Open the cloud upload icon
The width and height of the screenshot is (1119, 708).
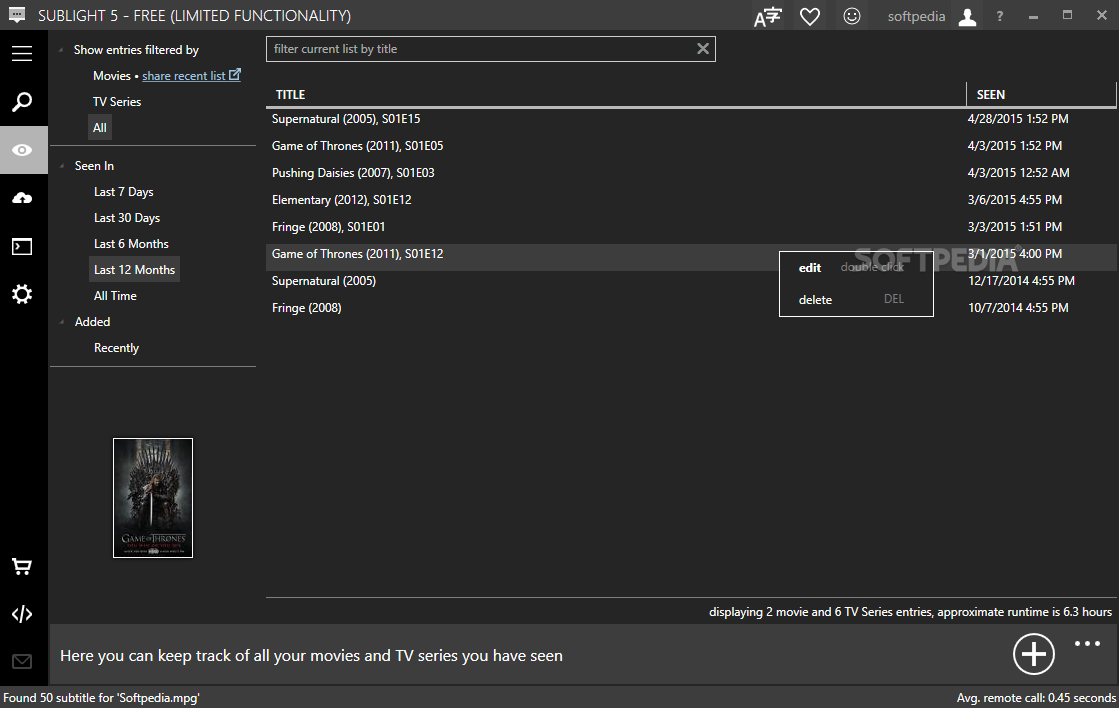click(22, 198)
